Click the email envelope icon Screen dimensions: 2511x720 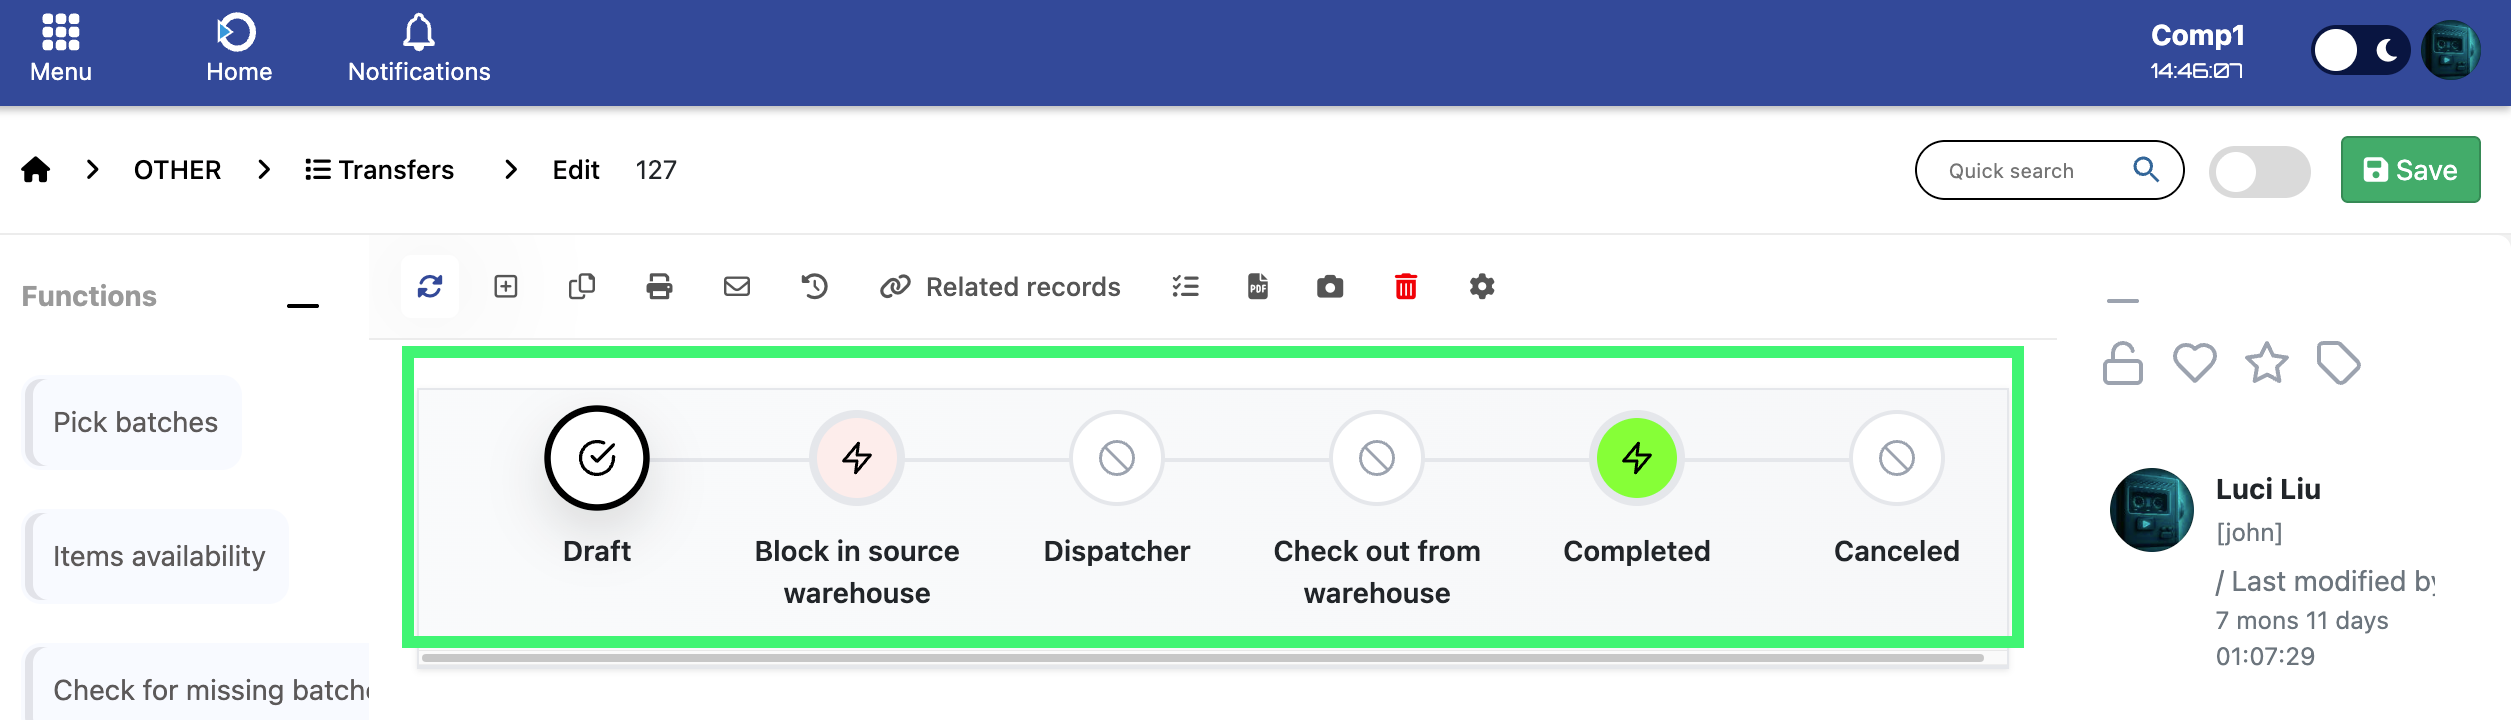pos(737,287)
